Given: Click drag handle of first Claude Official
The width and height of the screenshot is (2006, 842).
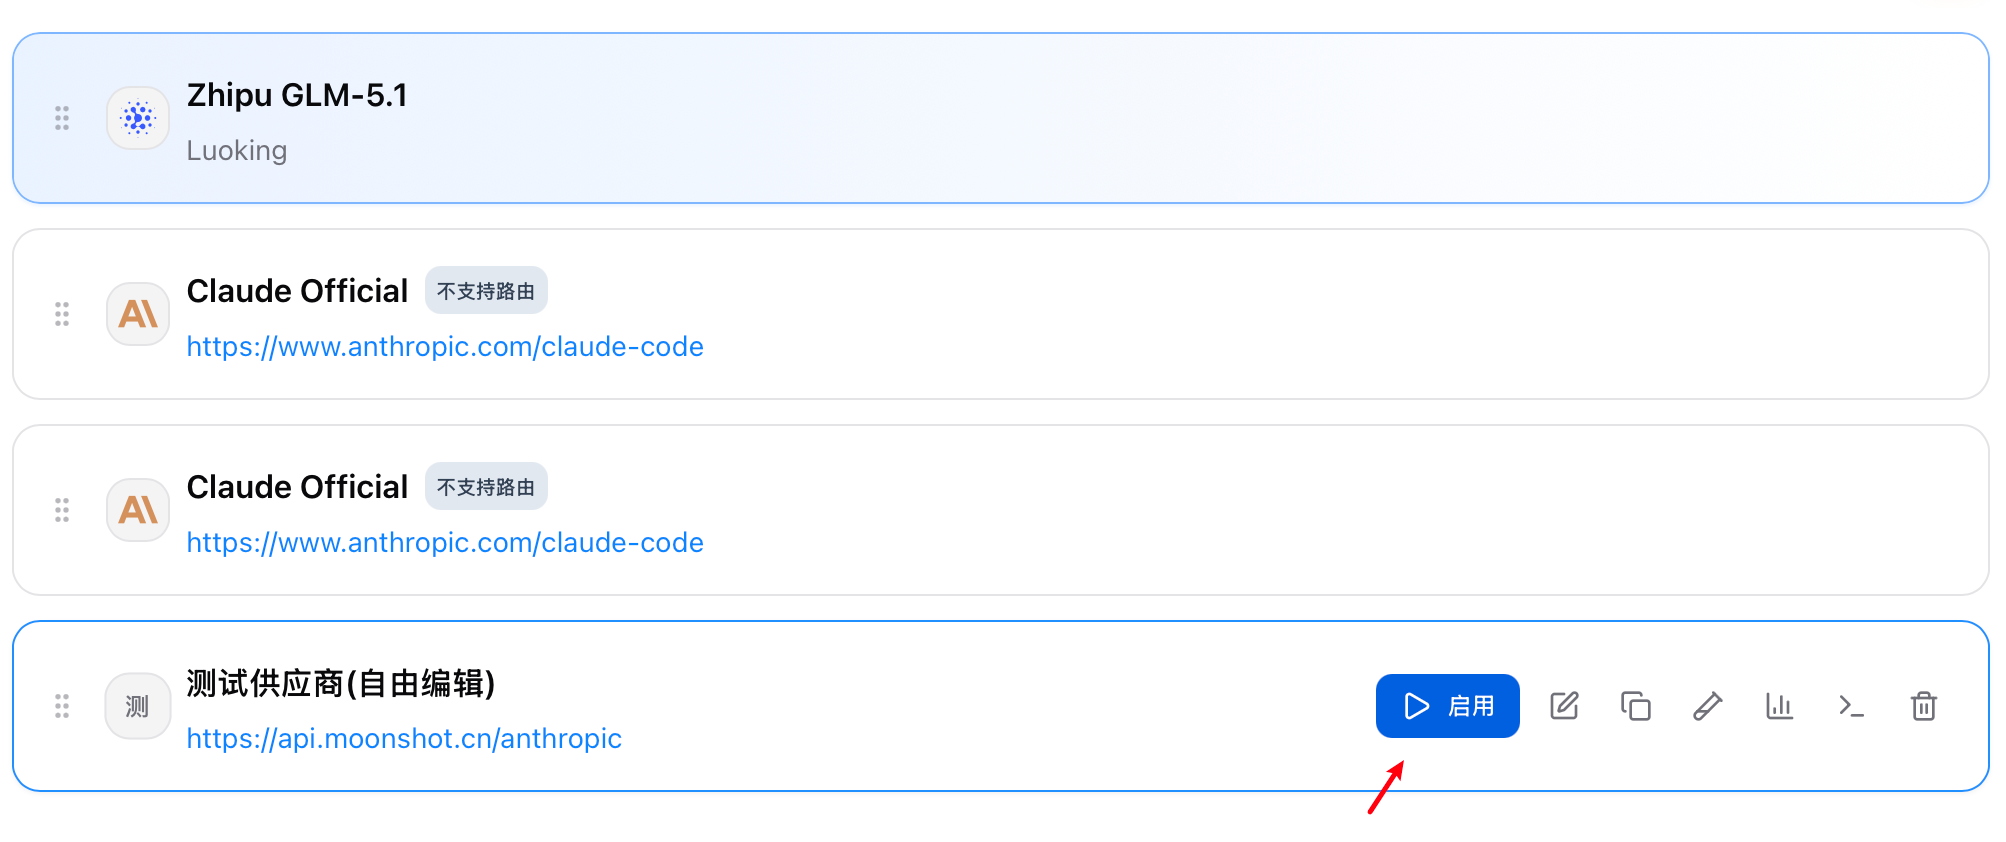Looking at the screenshot, I should pyautogui.click(x=62, y=314).
